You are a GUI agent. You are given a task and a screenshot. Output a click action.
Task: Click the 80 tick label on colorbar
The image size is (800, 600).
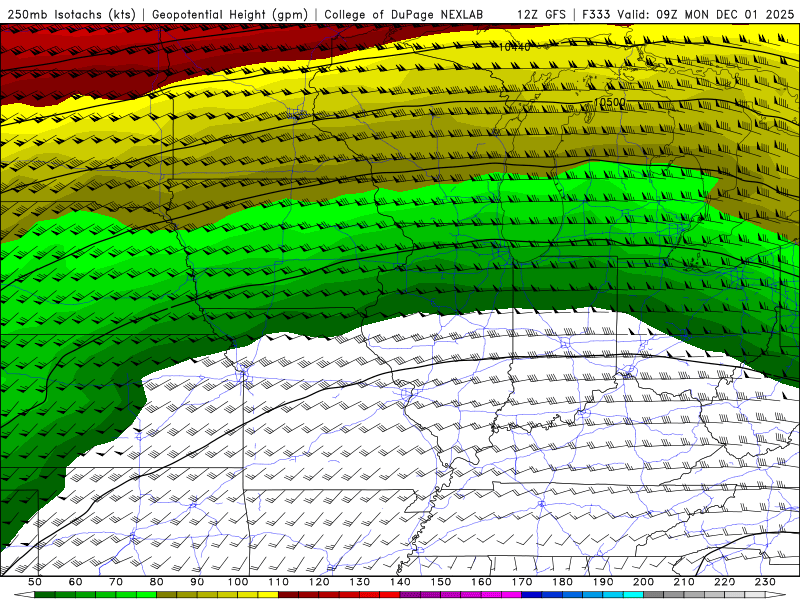(x=156, y=582)
